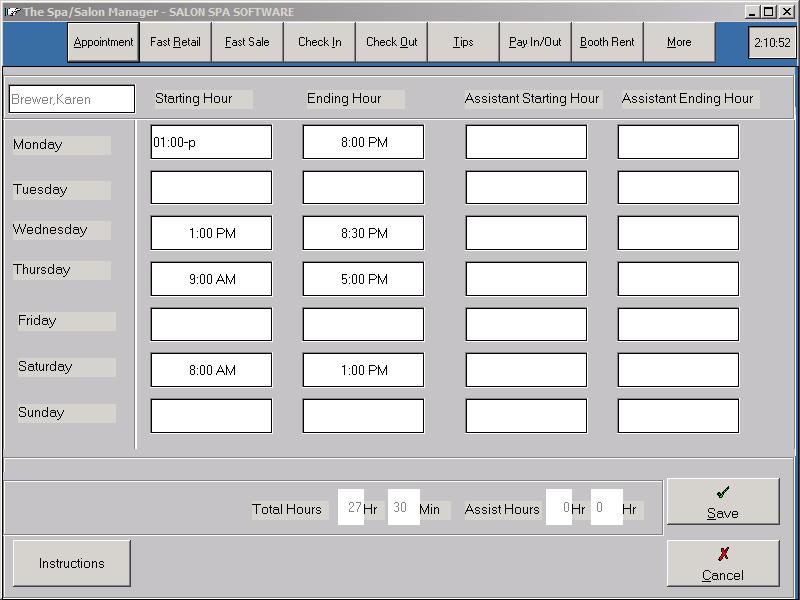
Task: Open the Tips toolbar item
Action: (463, 42)
